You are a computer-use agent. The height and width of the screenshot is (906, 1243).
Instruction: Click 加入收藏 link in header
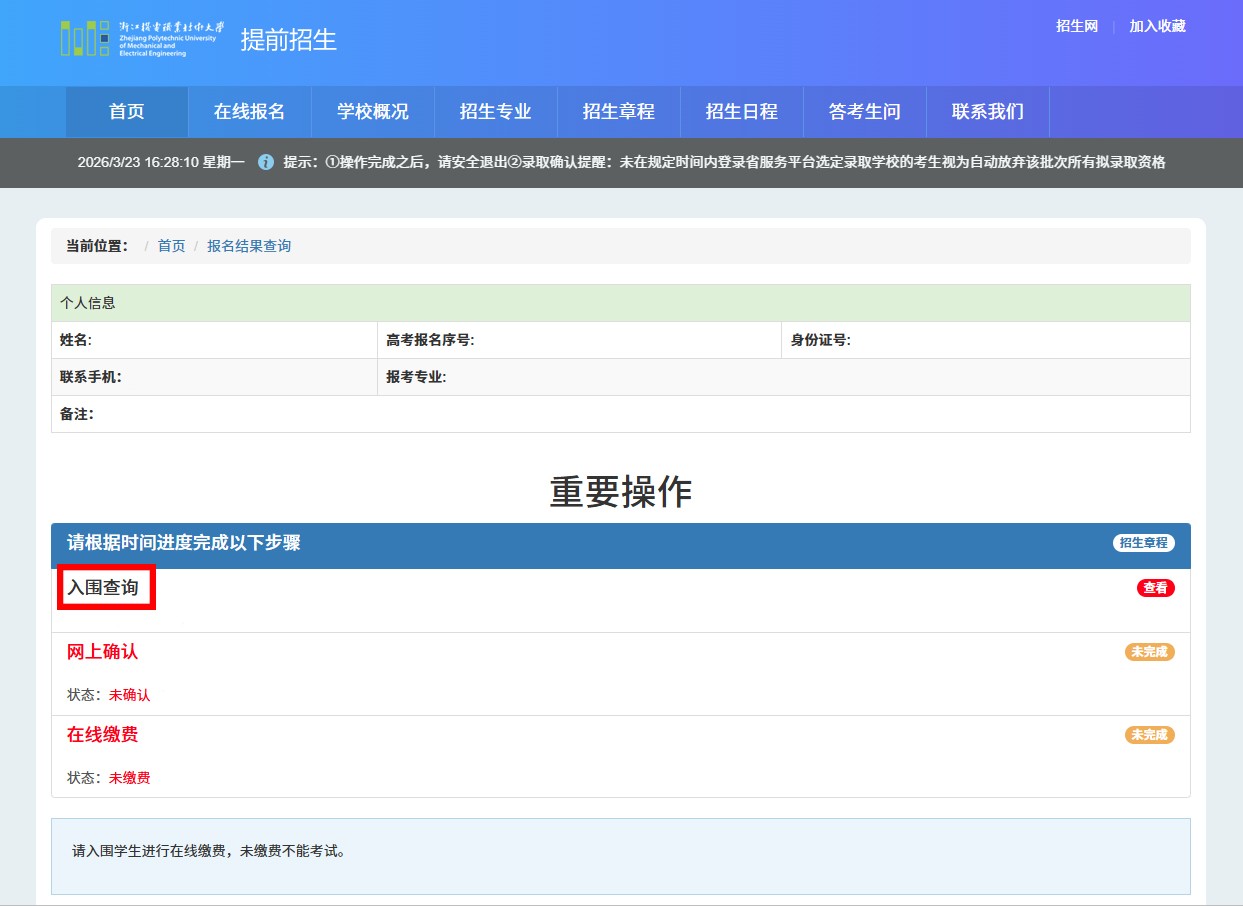(1157, 26)
